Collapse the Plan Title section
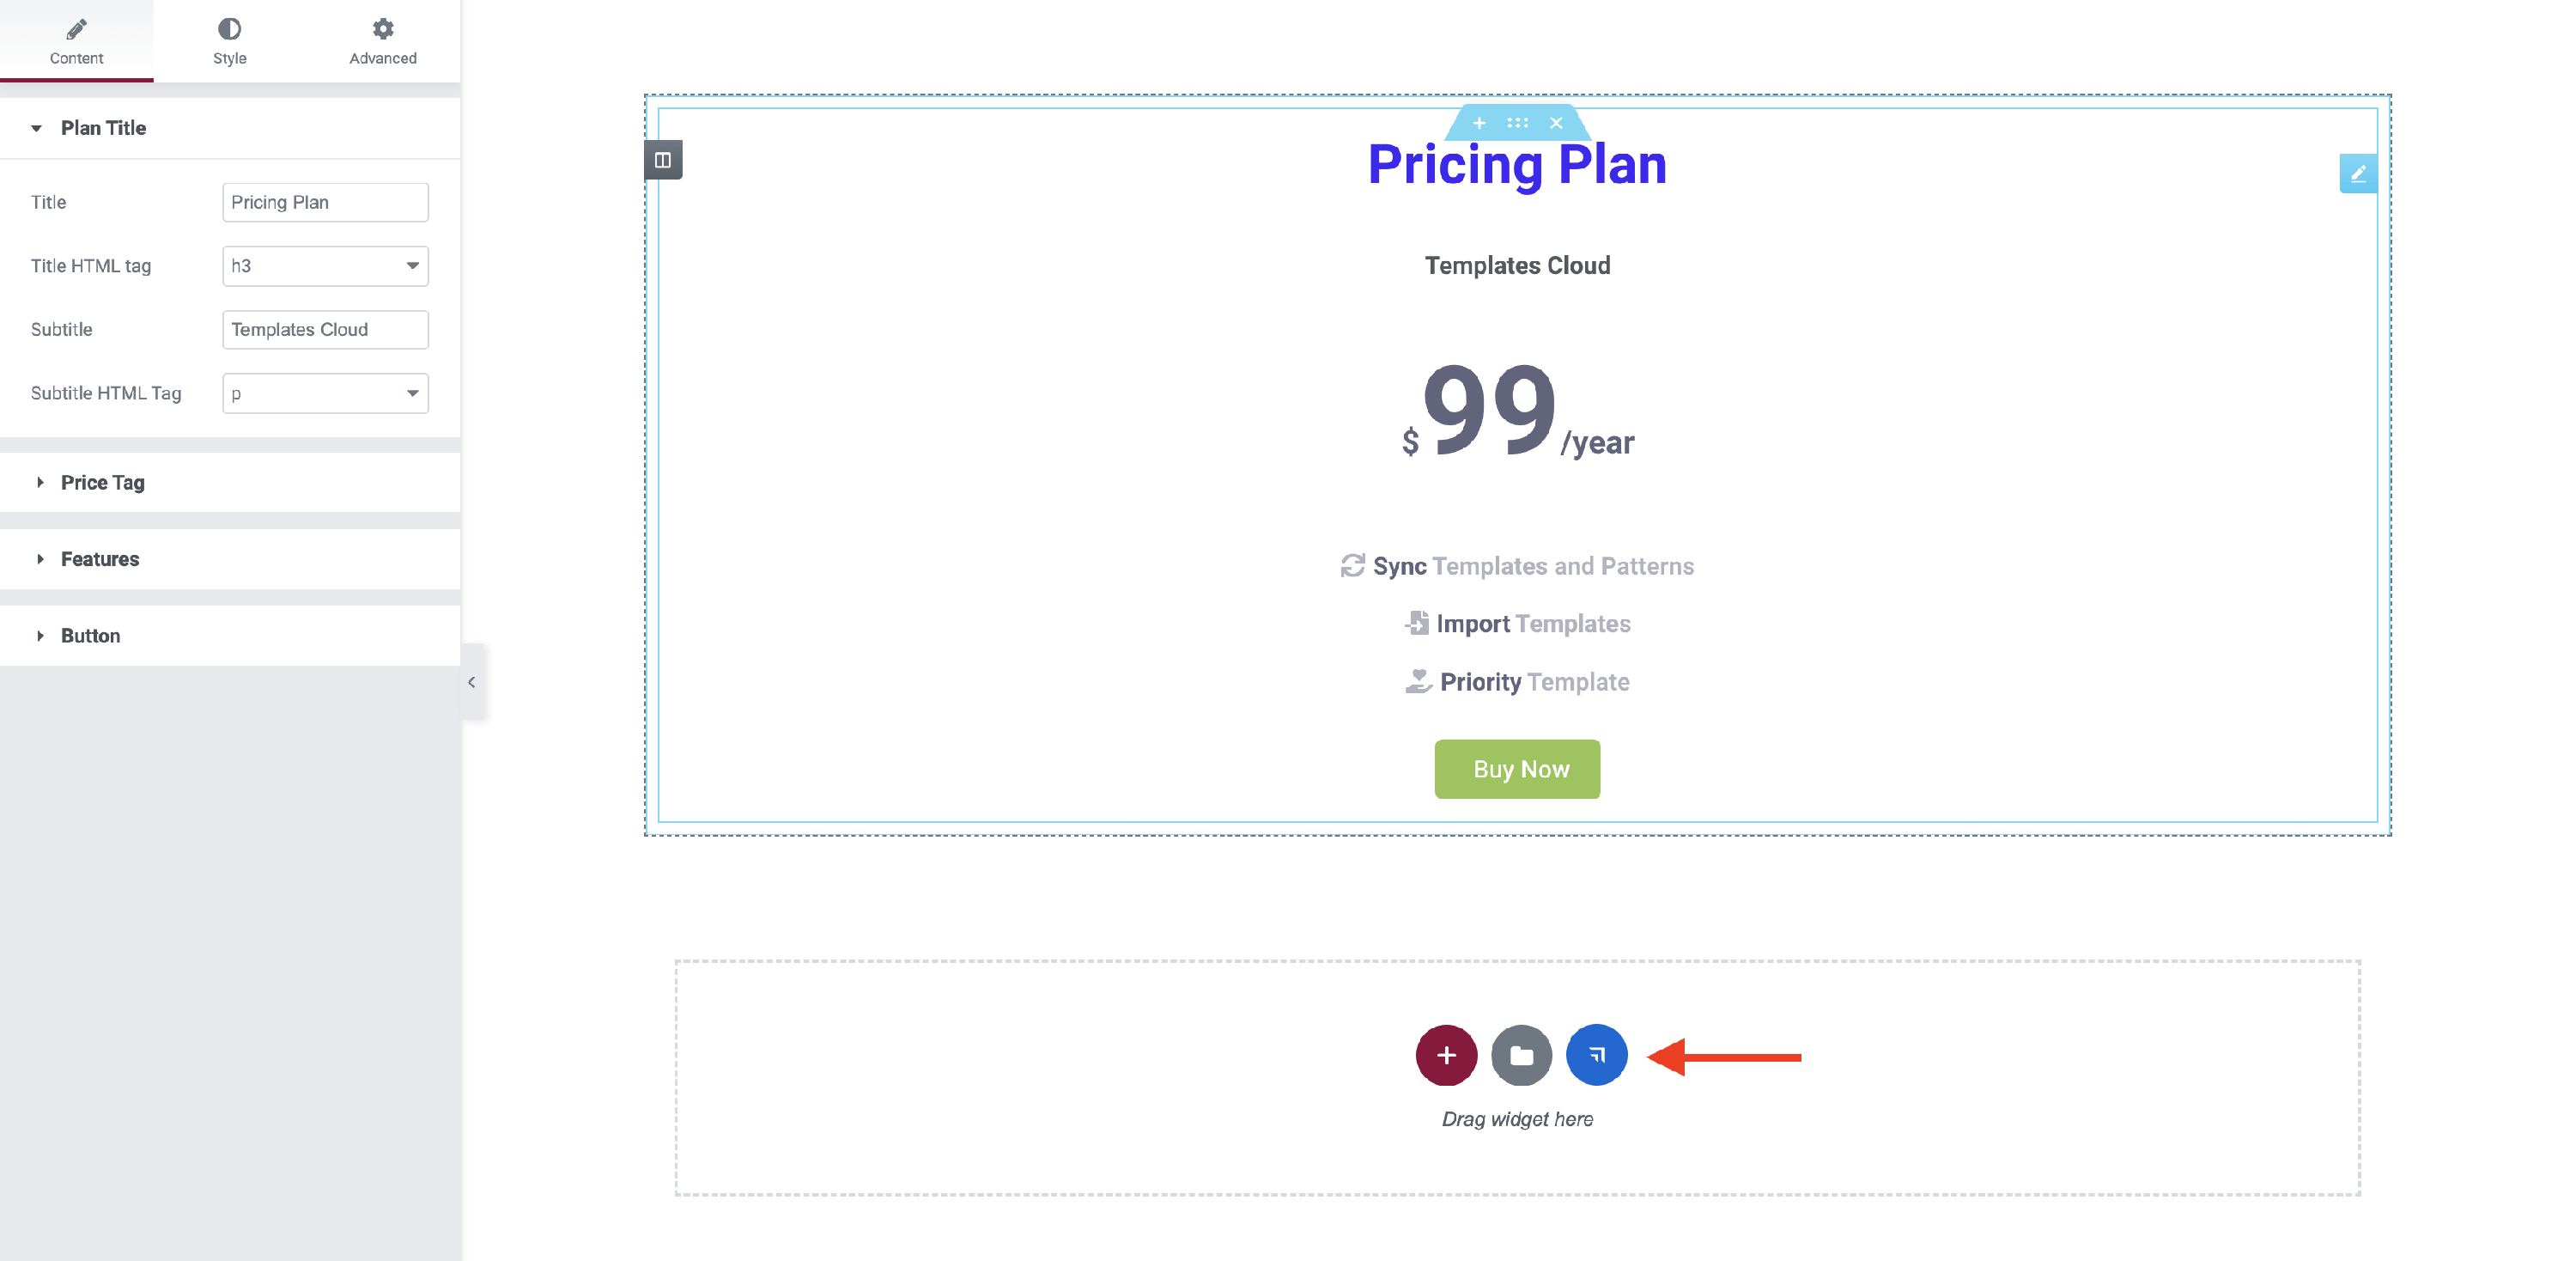 [x=103, y=128]
